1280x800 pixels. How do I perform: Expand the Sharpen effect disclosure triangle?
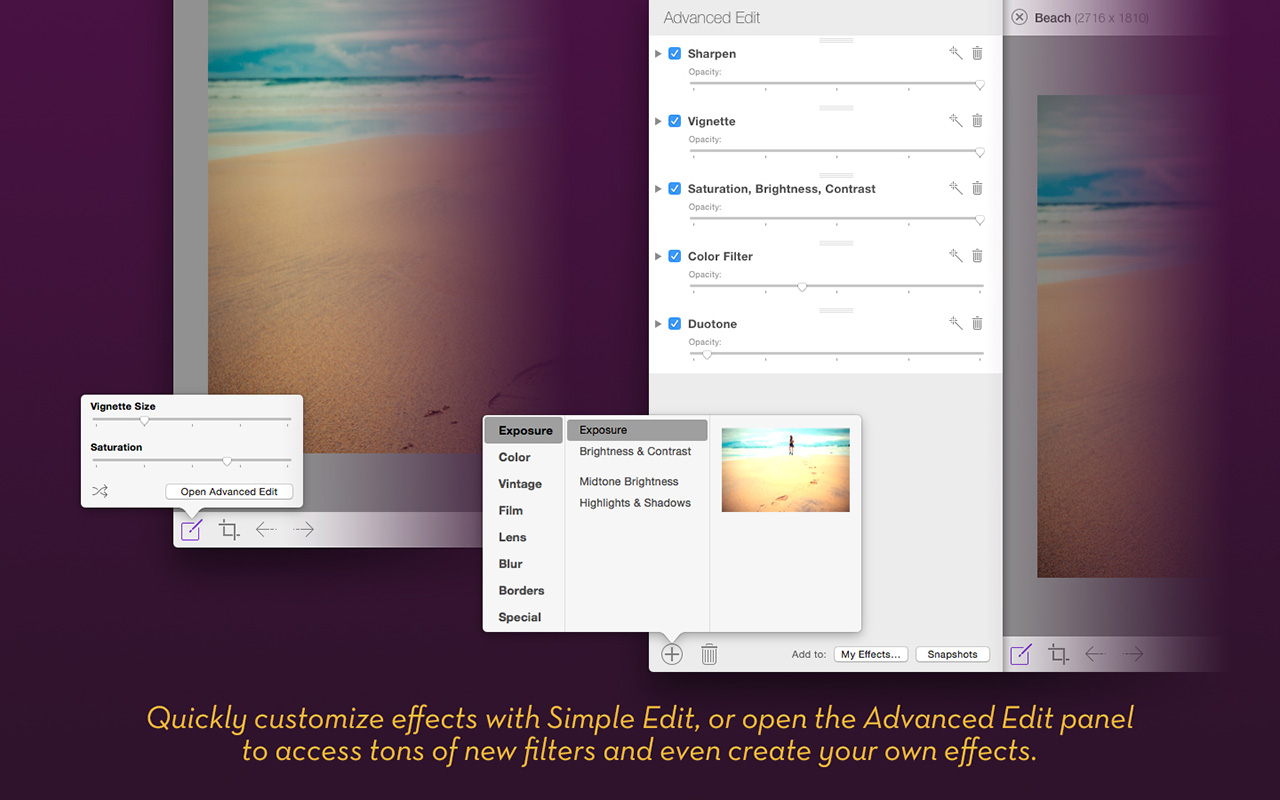click(658, 54)
